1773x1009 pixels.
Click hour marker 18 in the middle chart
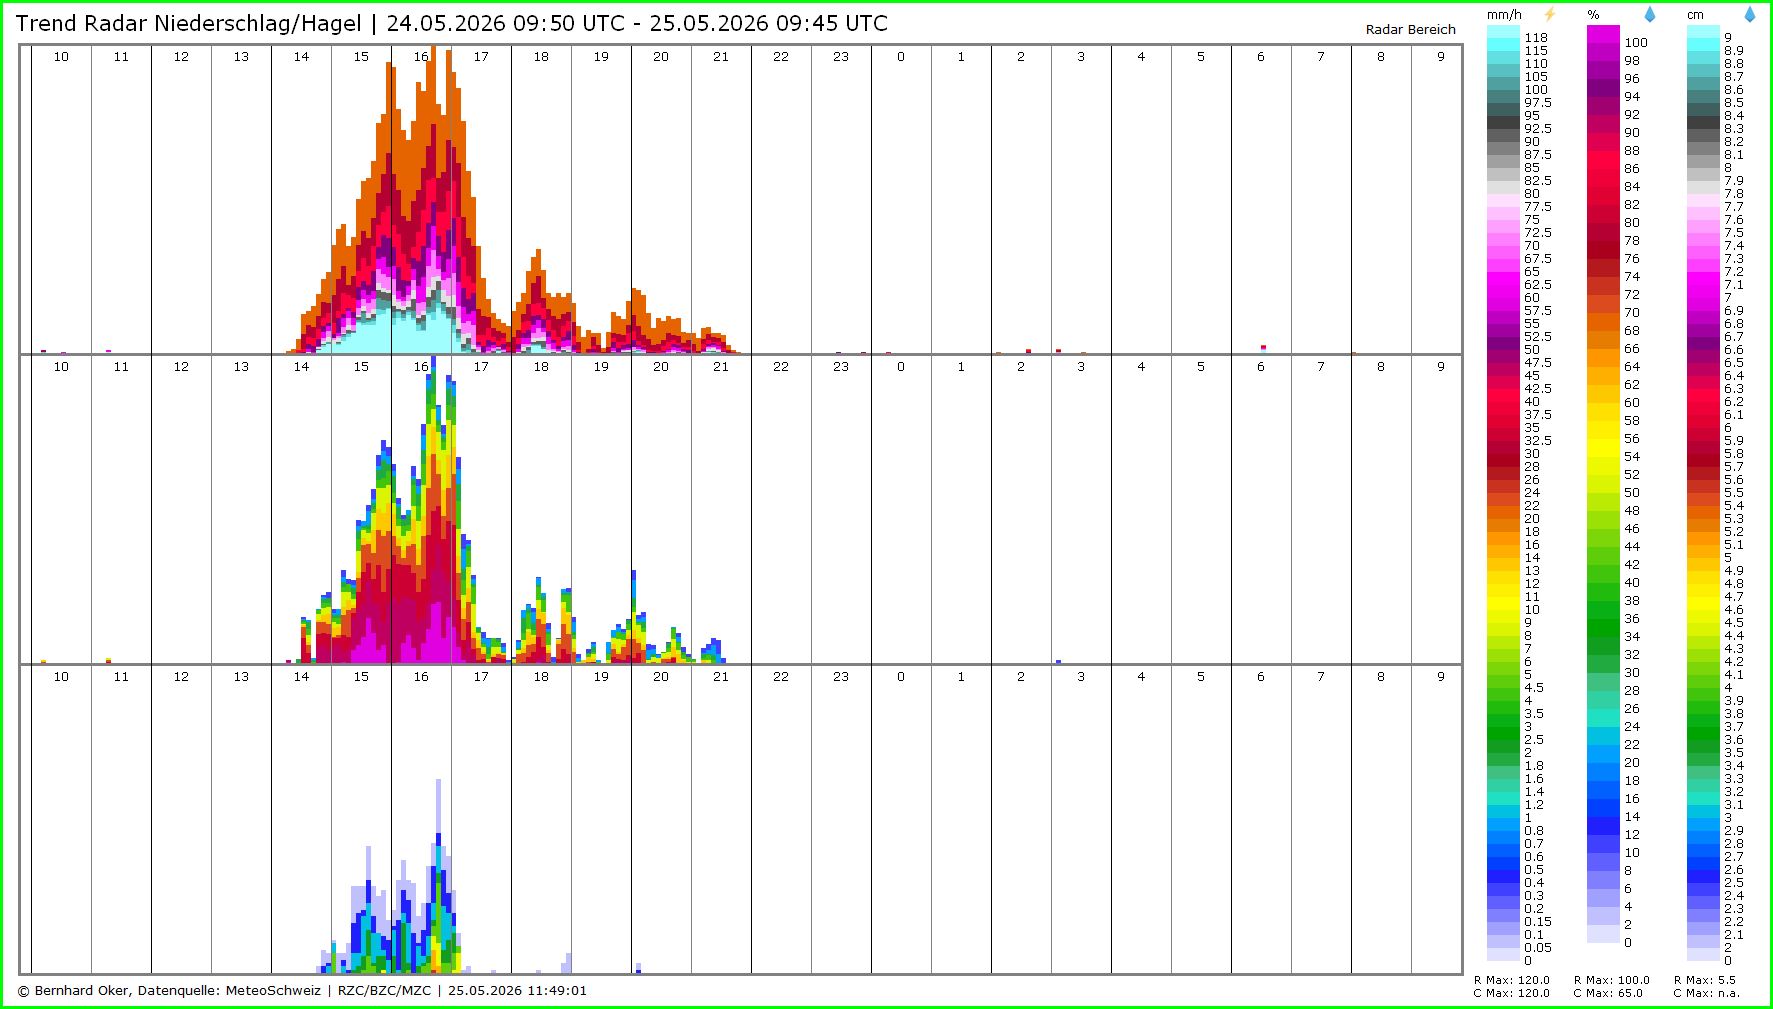click(541, 367)
